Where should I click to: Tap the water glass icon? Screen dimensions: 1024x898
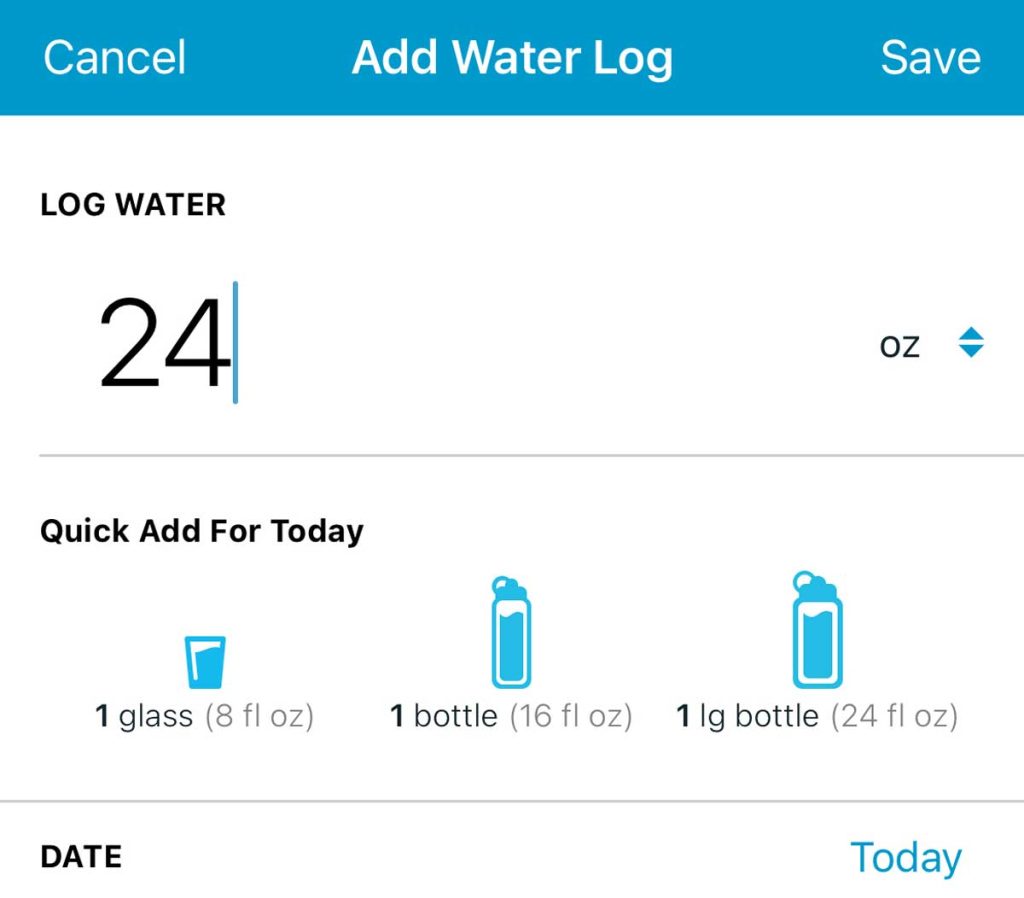point(205,661)
